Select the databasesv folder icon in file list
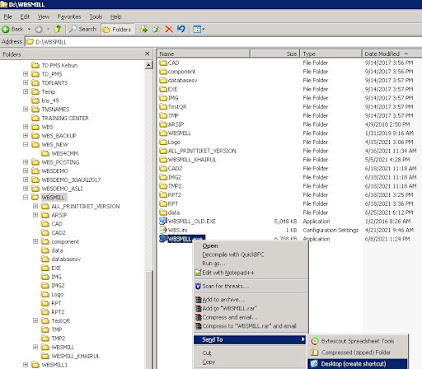This screenshot has width=422, height=369. pyautogui.click(x=163, y=80)
